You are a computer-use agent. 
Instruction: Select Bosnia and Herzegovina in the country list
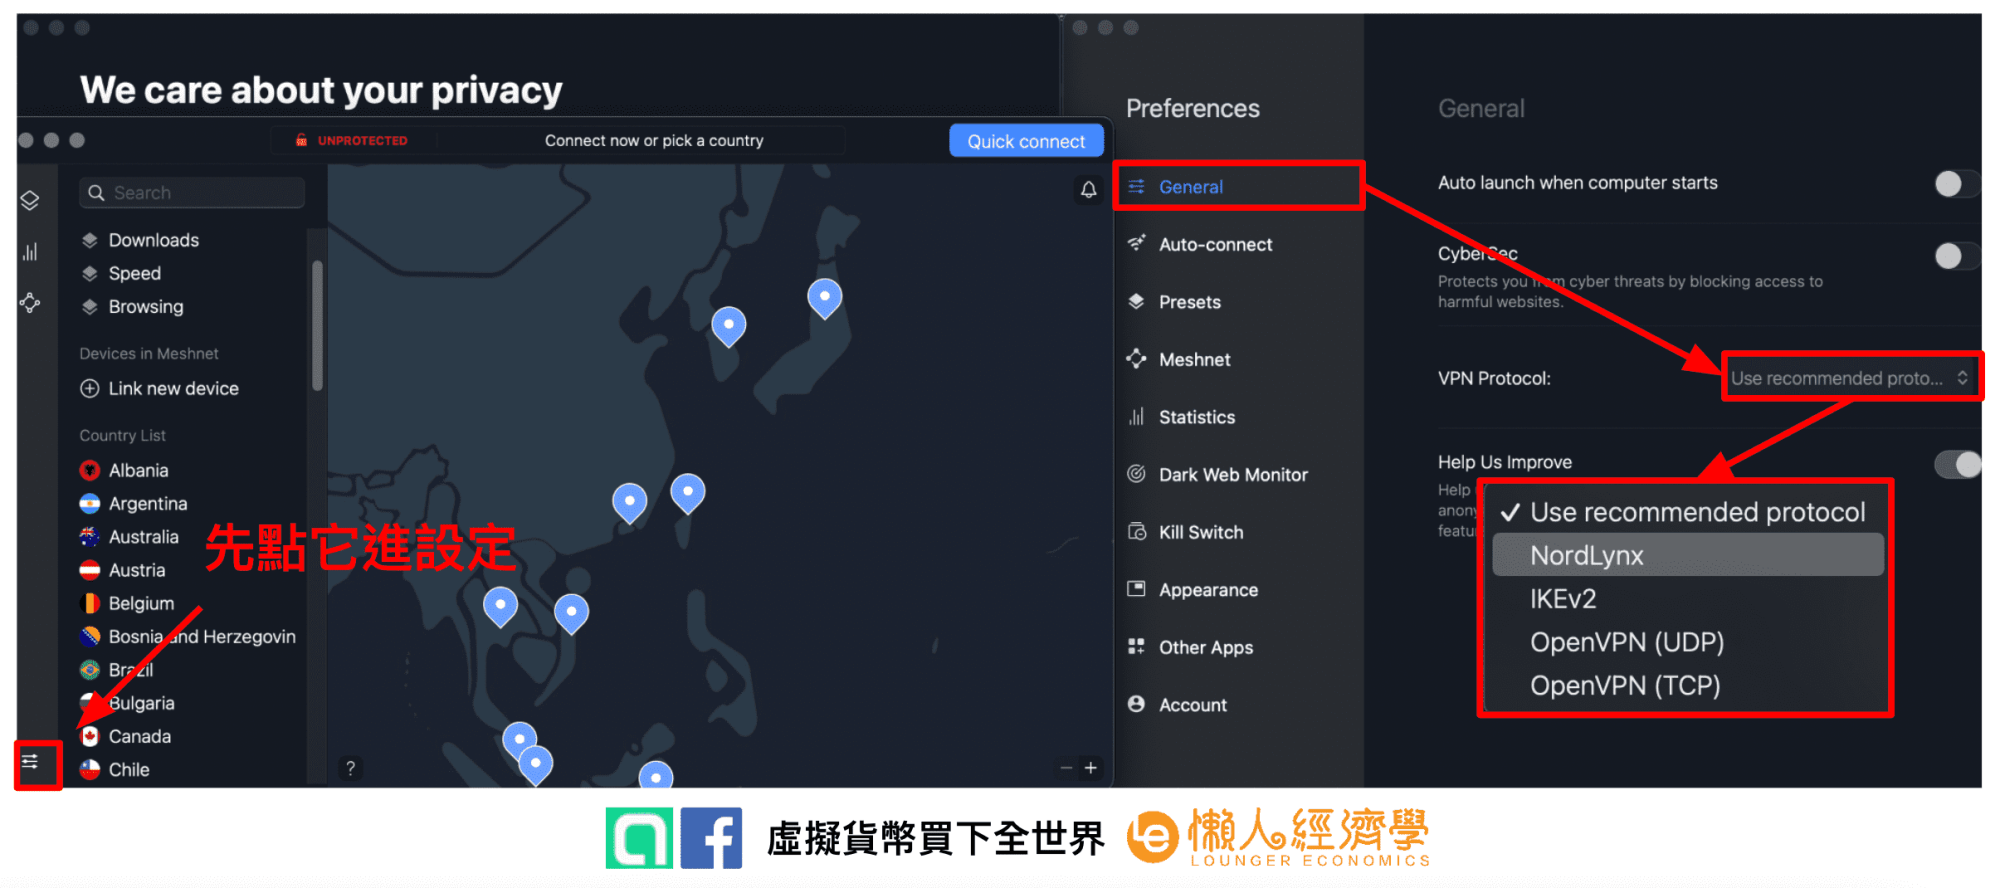[x=188, y=636]
